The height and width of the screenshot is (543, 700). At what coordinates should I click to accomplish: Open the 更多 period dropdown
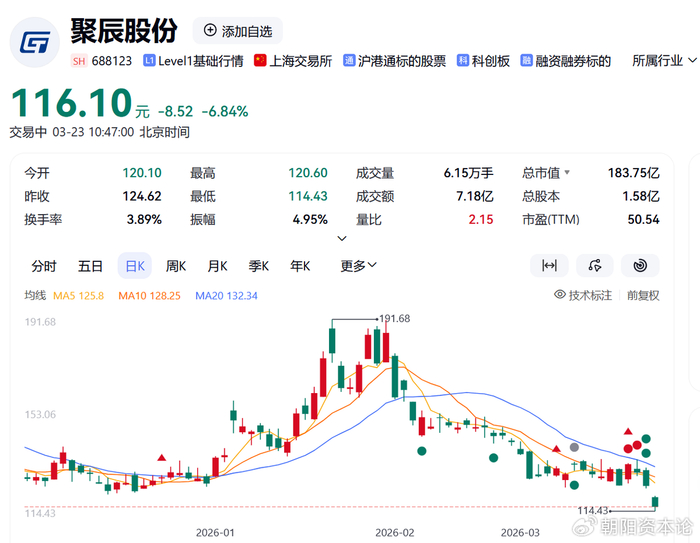(358, 266)
